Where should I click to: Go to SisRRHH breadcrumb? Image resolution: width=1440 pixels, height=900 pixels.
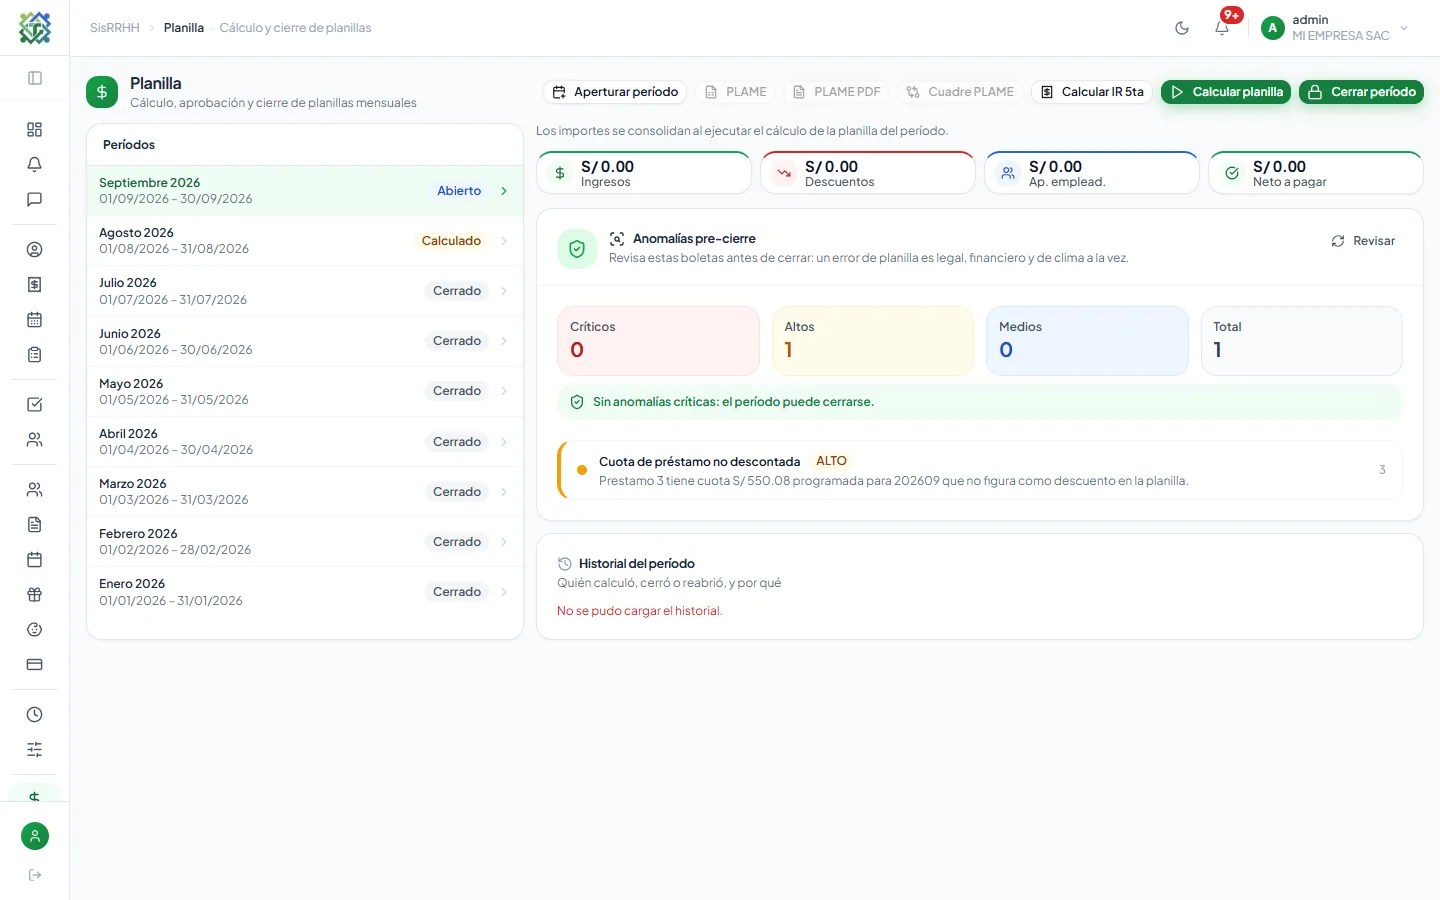[x=115, y=28]
